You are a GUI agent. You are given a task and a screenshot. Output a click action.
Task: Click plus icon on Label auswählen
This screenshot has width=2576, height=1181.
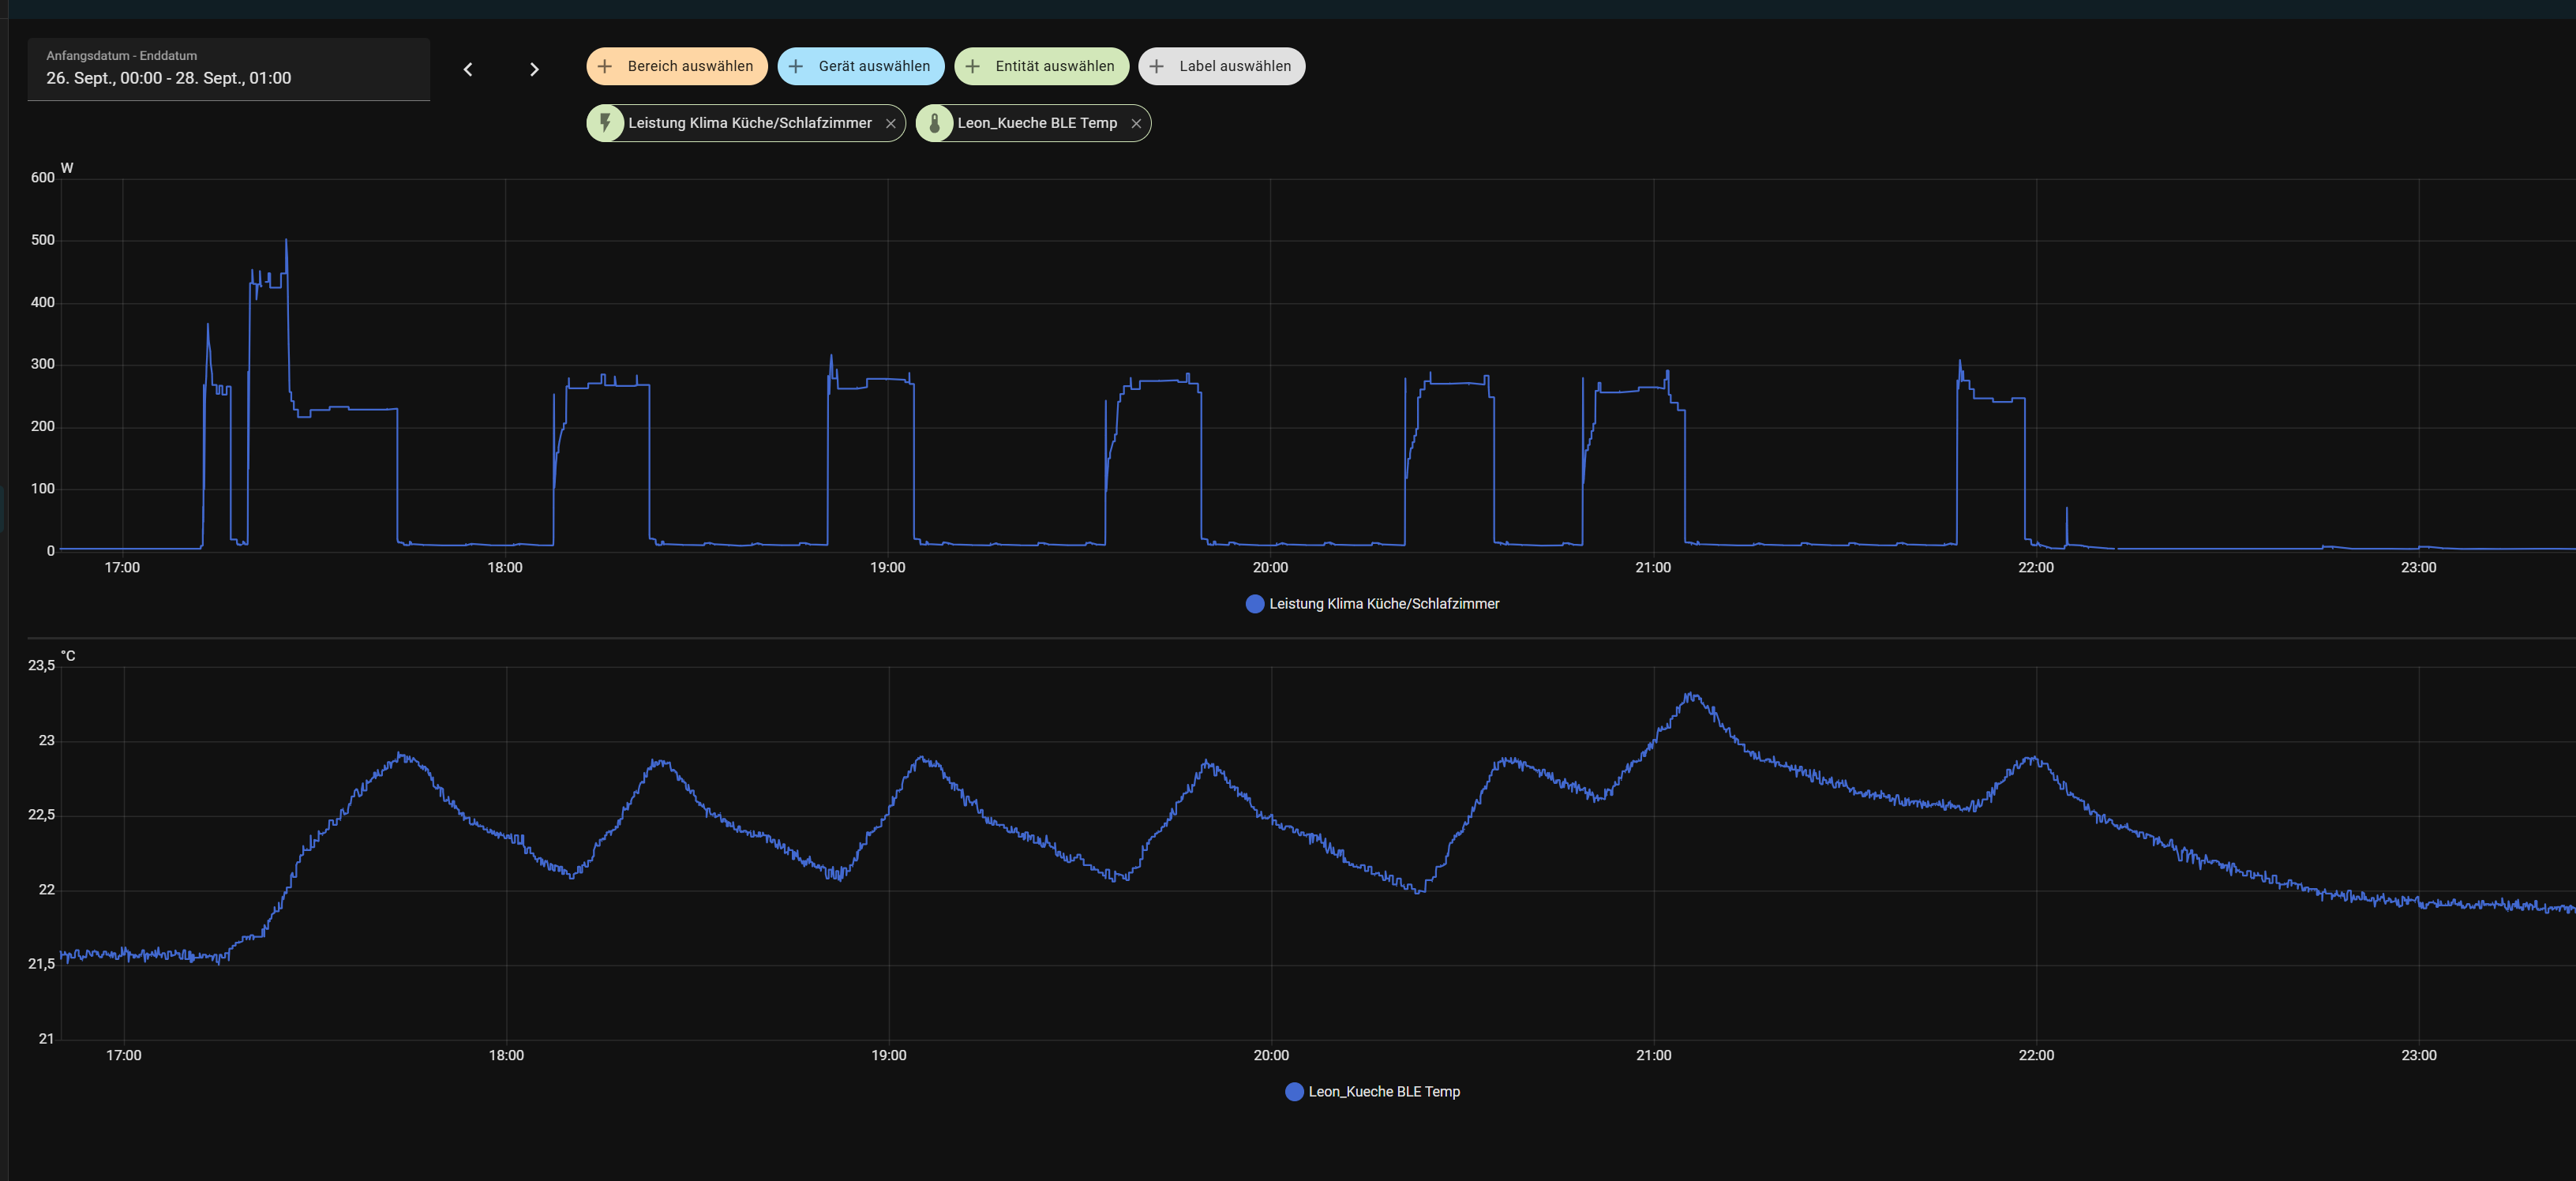tap(1157, 66)
